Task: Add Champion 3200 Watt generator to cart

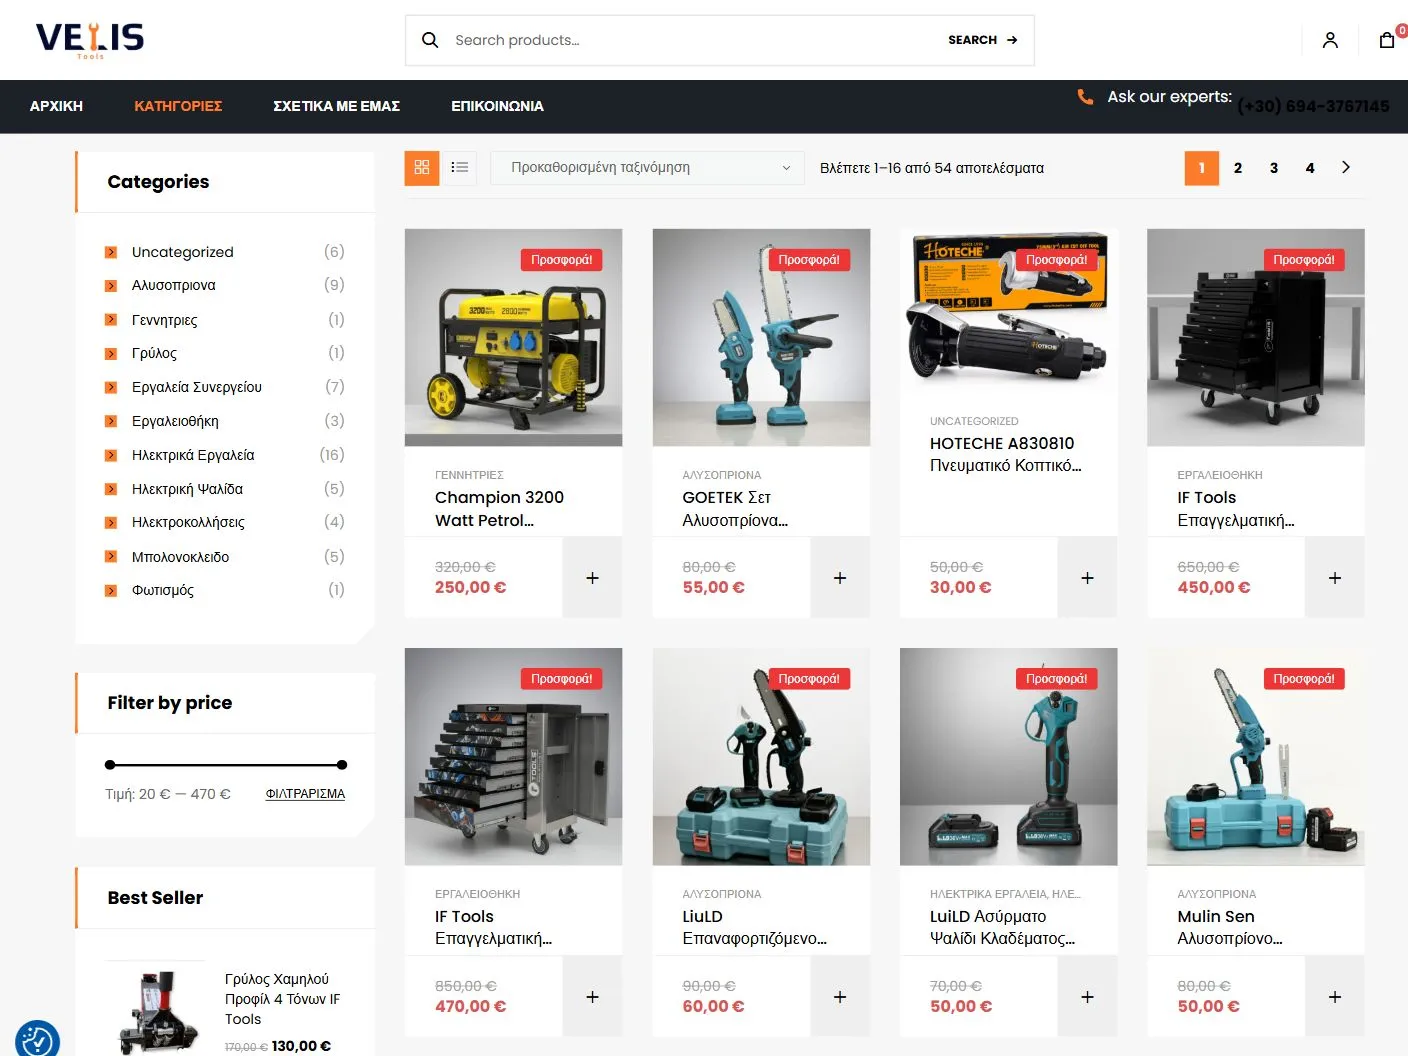Action: pyautogui.click(x=592, y=578)
